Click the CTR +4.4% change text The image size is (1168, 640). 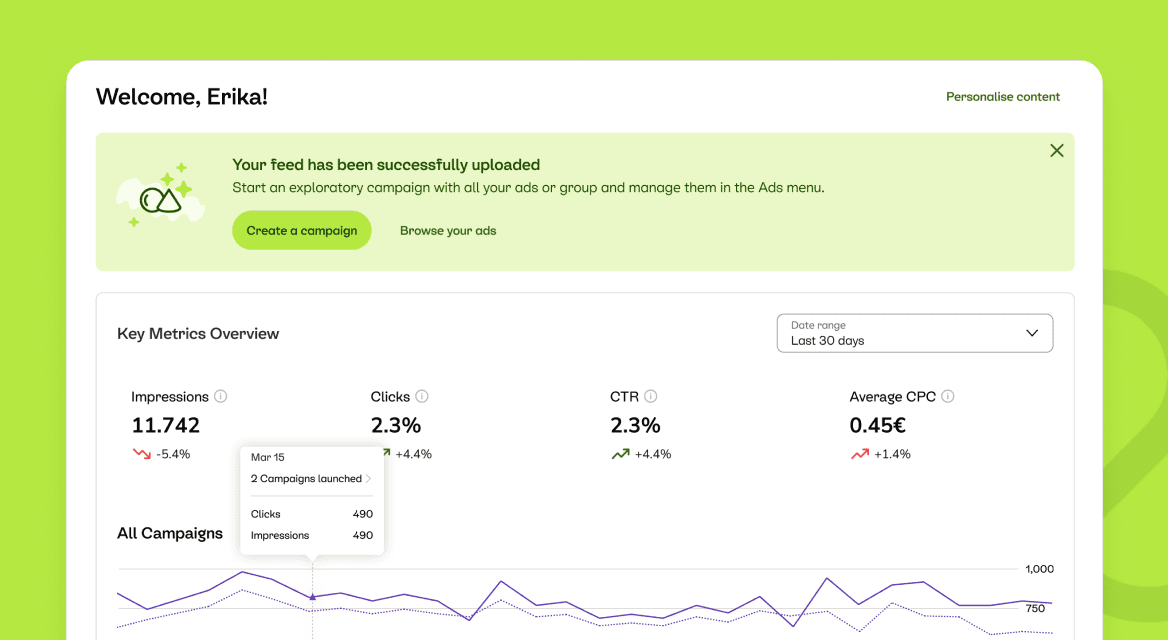653,454
